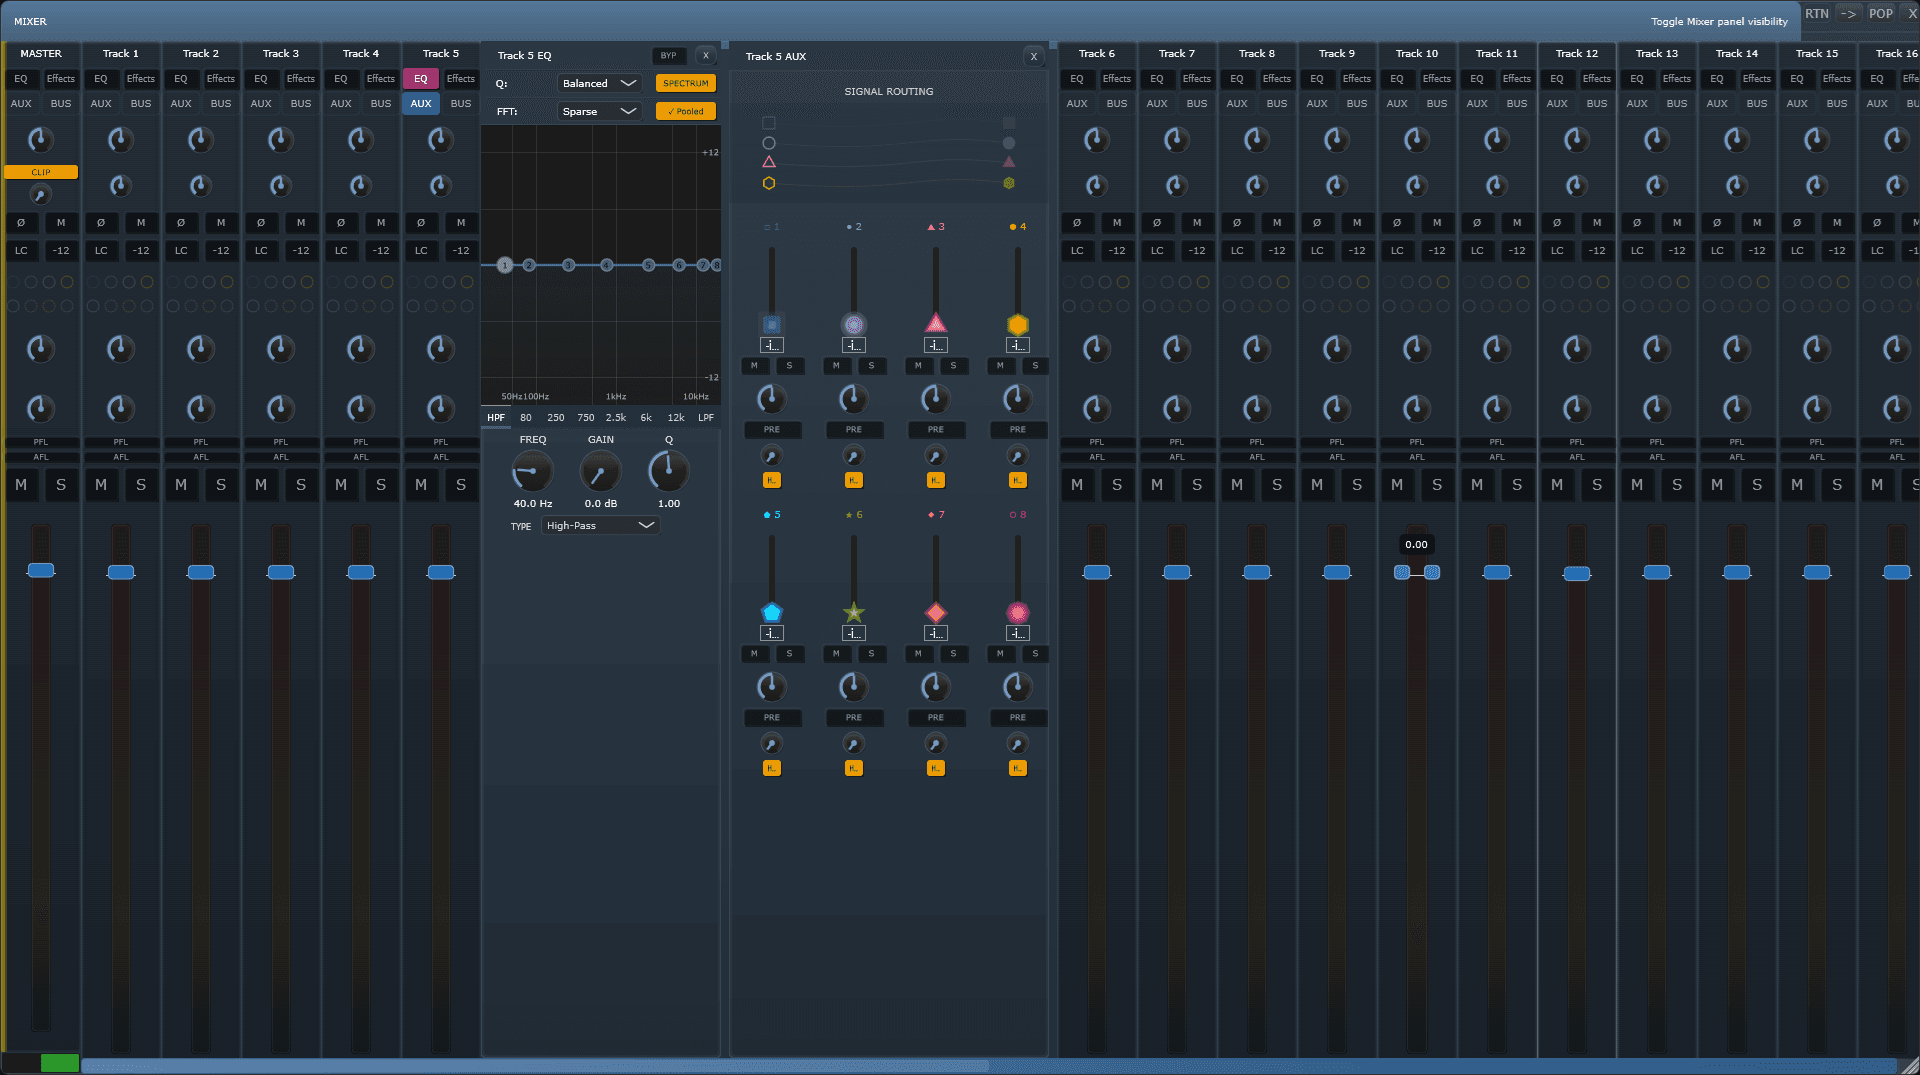Click the phase invert Ø button on Track 3
Viewport: 1920px width, 1075px height.
261,223
